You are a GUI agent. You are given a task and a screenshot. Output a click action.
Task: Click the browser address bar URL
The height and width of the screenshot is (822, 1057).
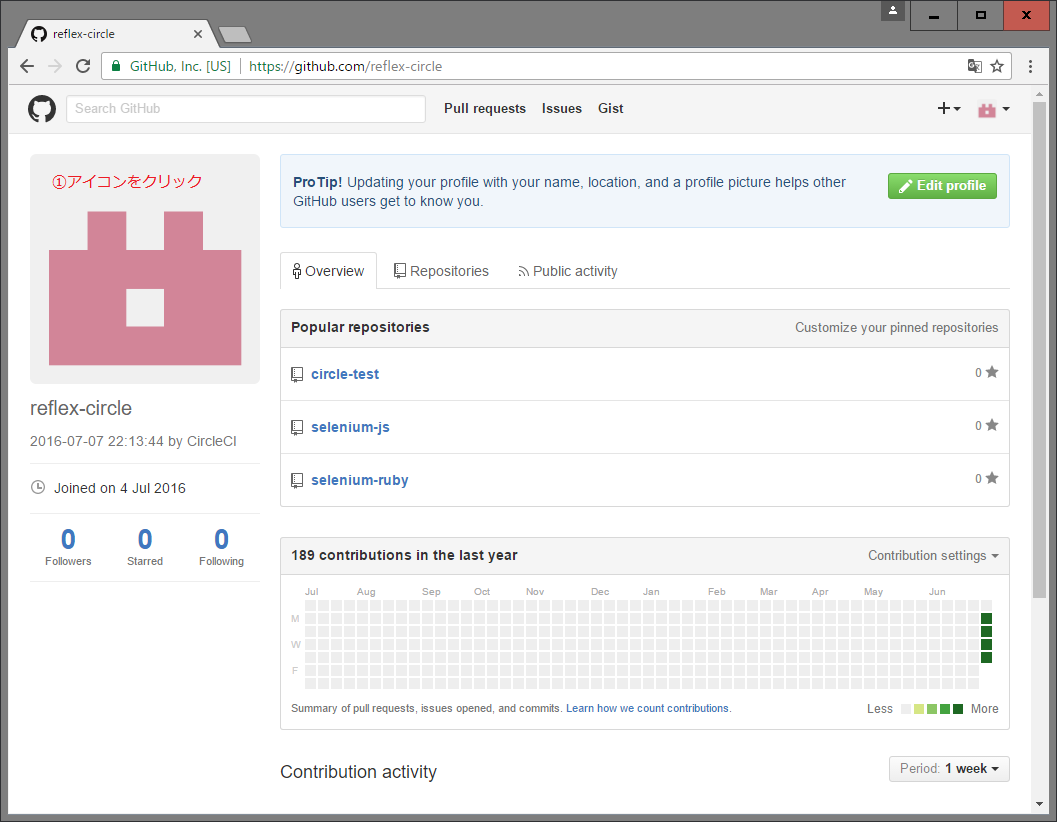345,66
